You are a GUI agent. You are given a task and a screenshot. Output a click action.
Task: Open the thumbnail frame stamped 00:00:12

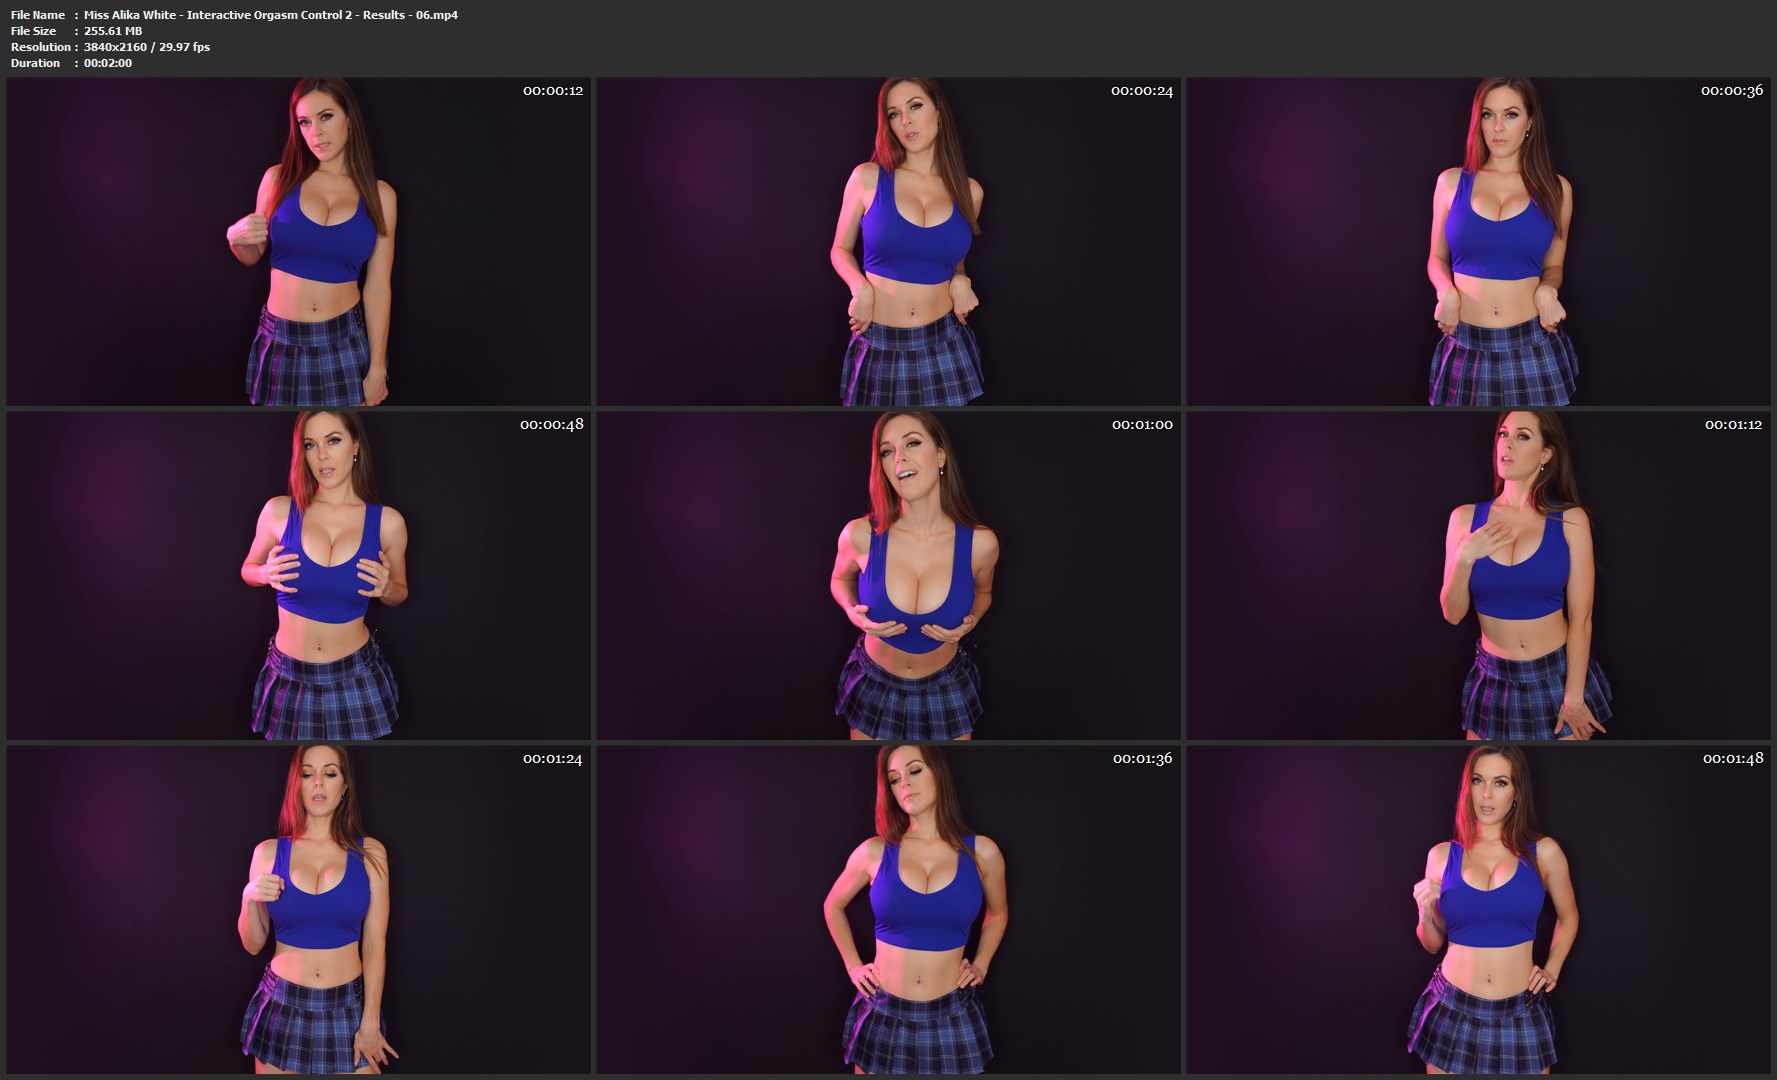pos(298,242)
